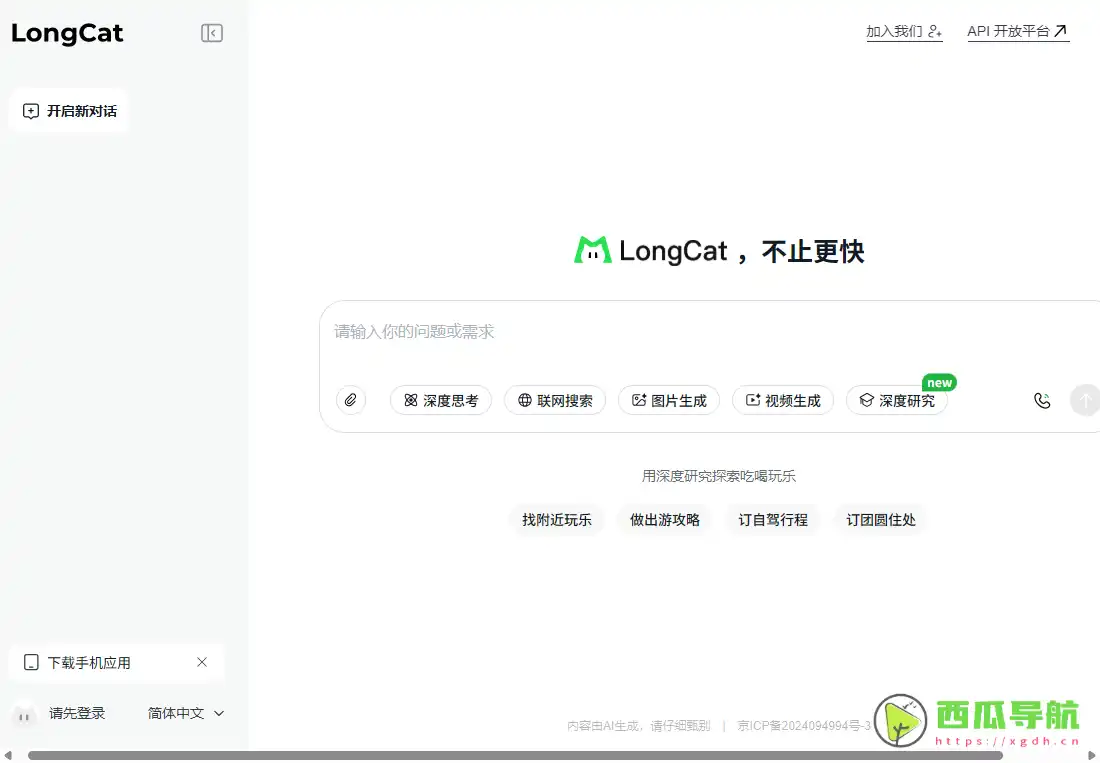
Task: Open the 简体中文 language dropdown
Action: [186, 713]
